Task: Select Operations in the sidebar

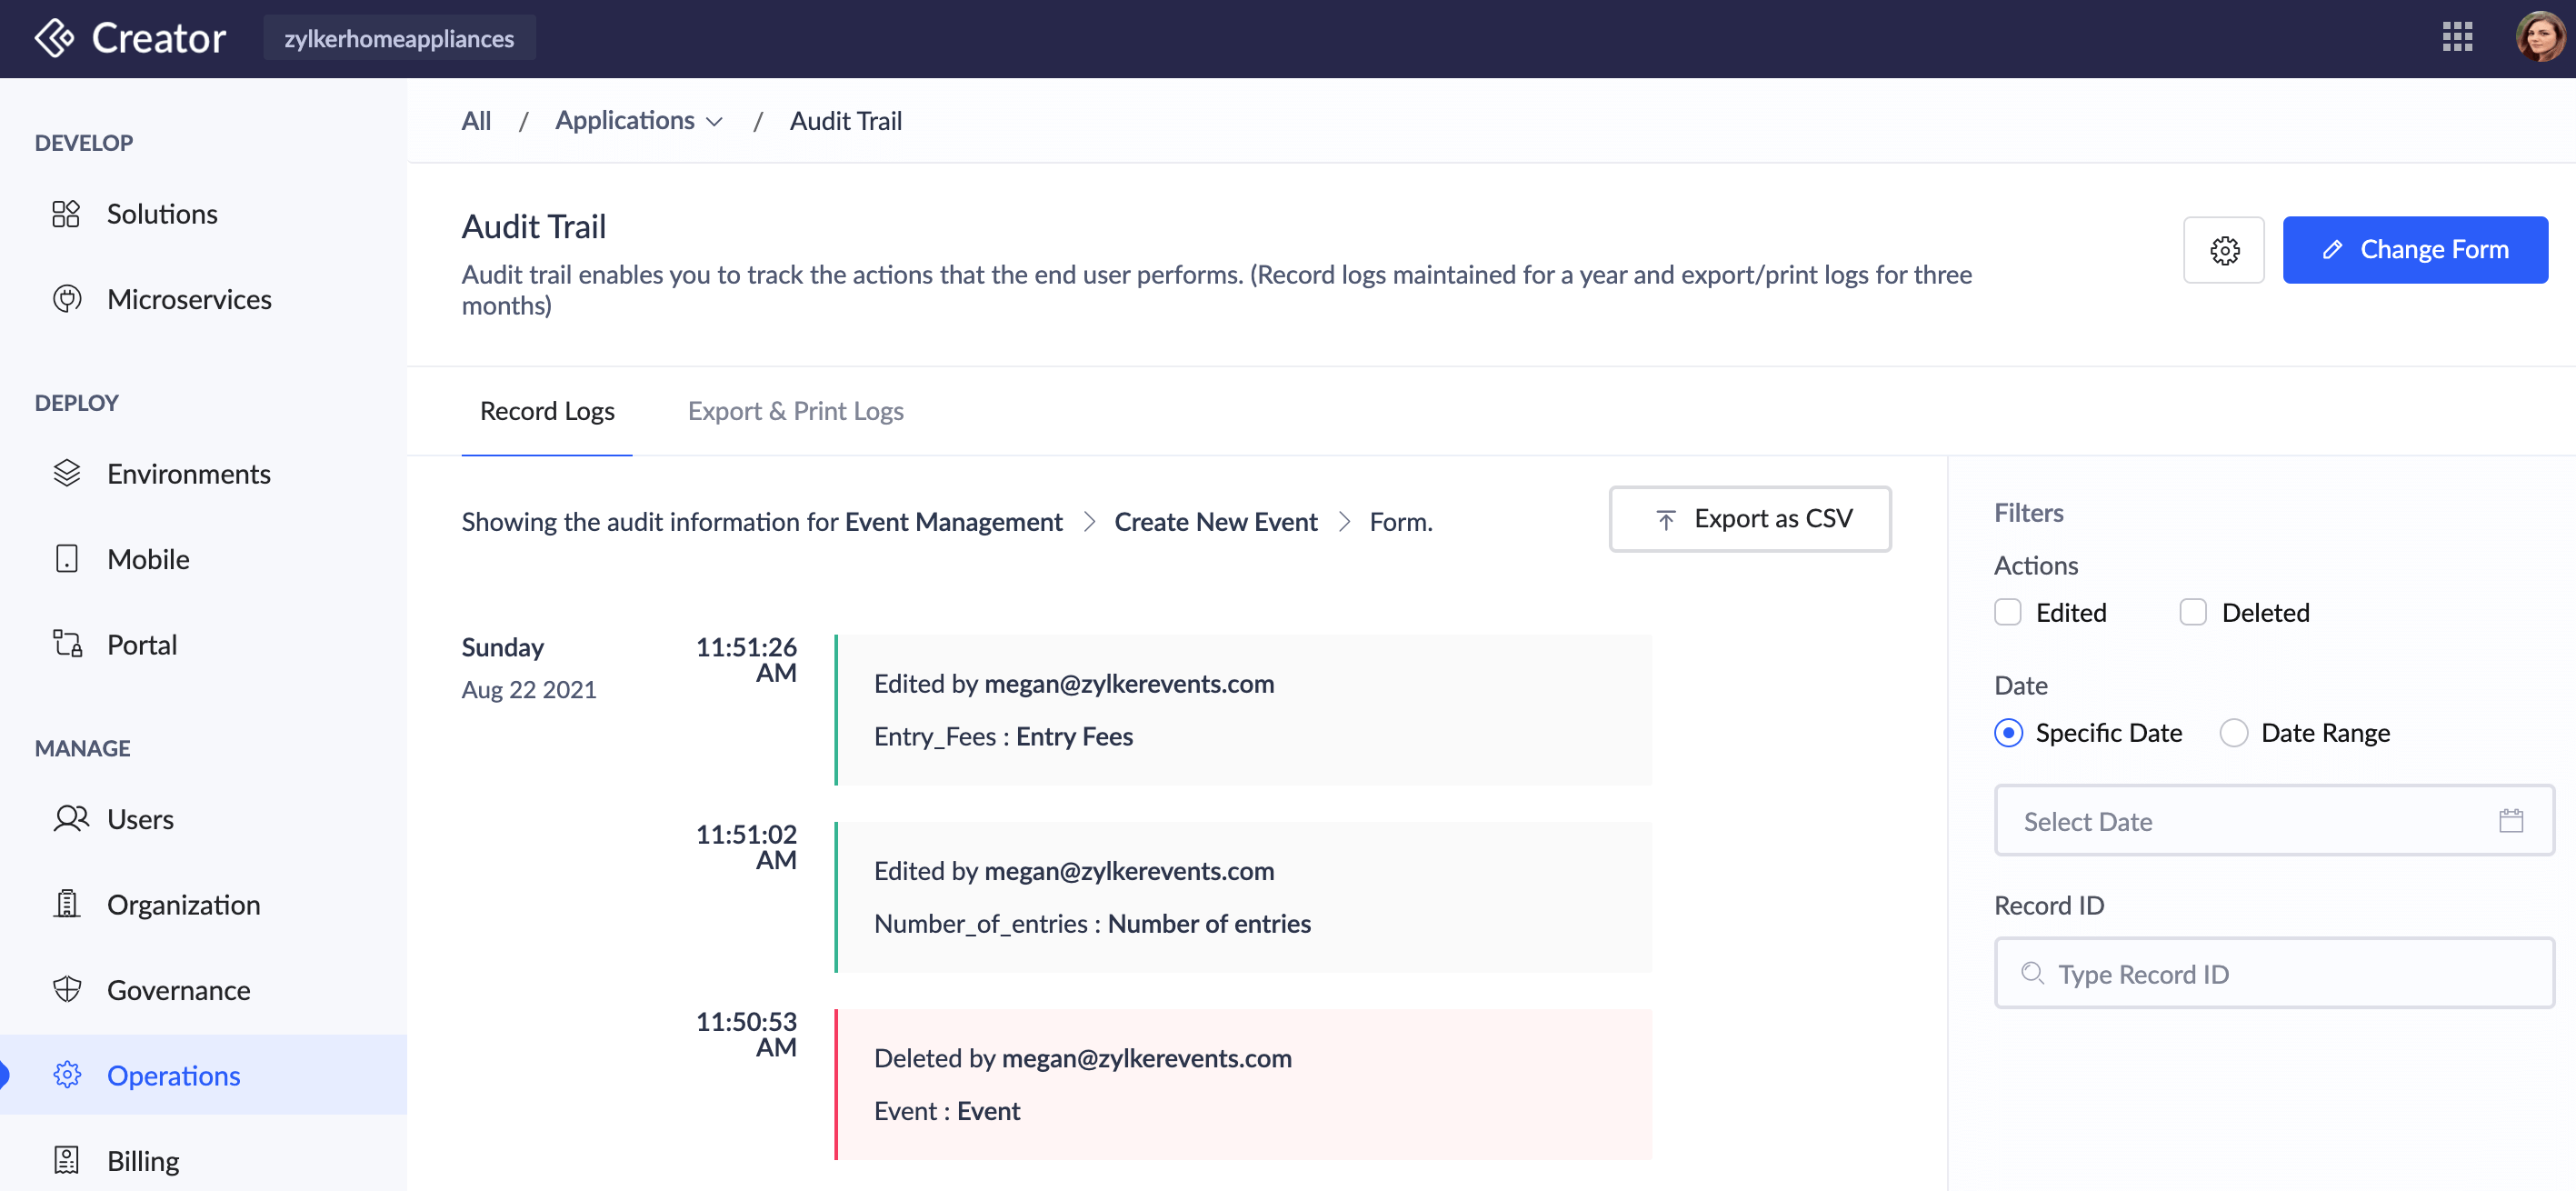Action: [203, 1075]
